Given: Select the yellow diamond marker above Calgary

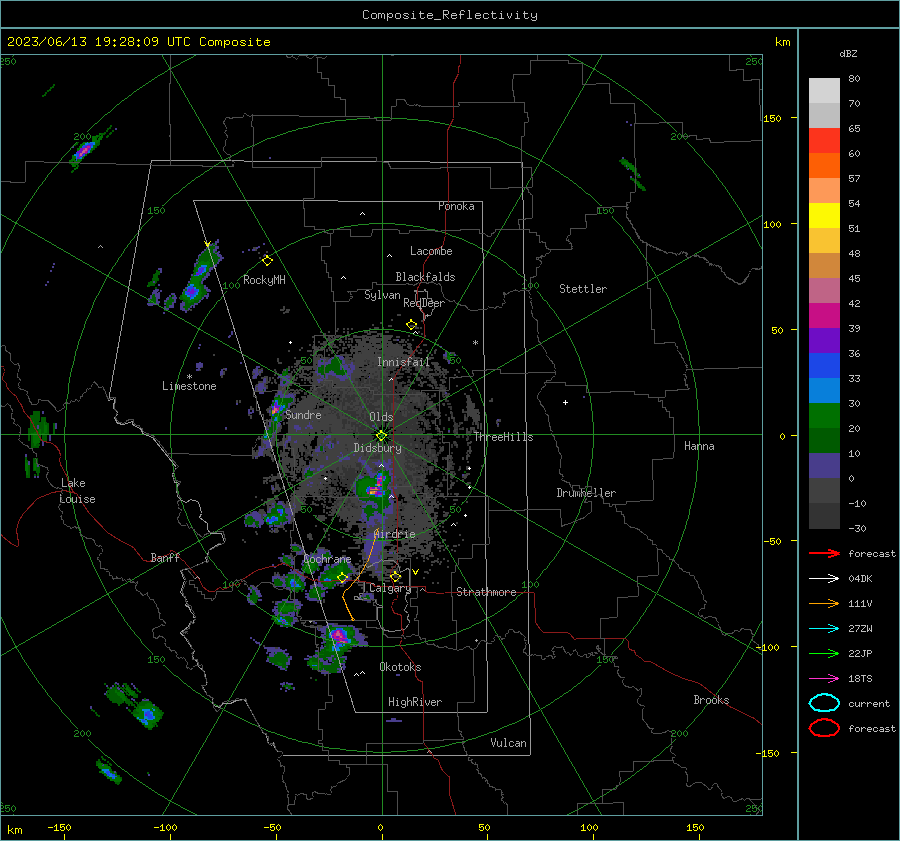Looking at the screenshot, I should tap(395, 576).
